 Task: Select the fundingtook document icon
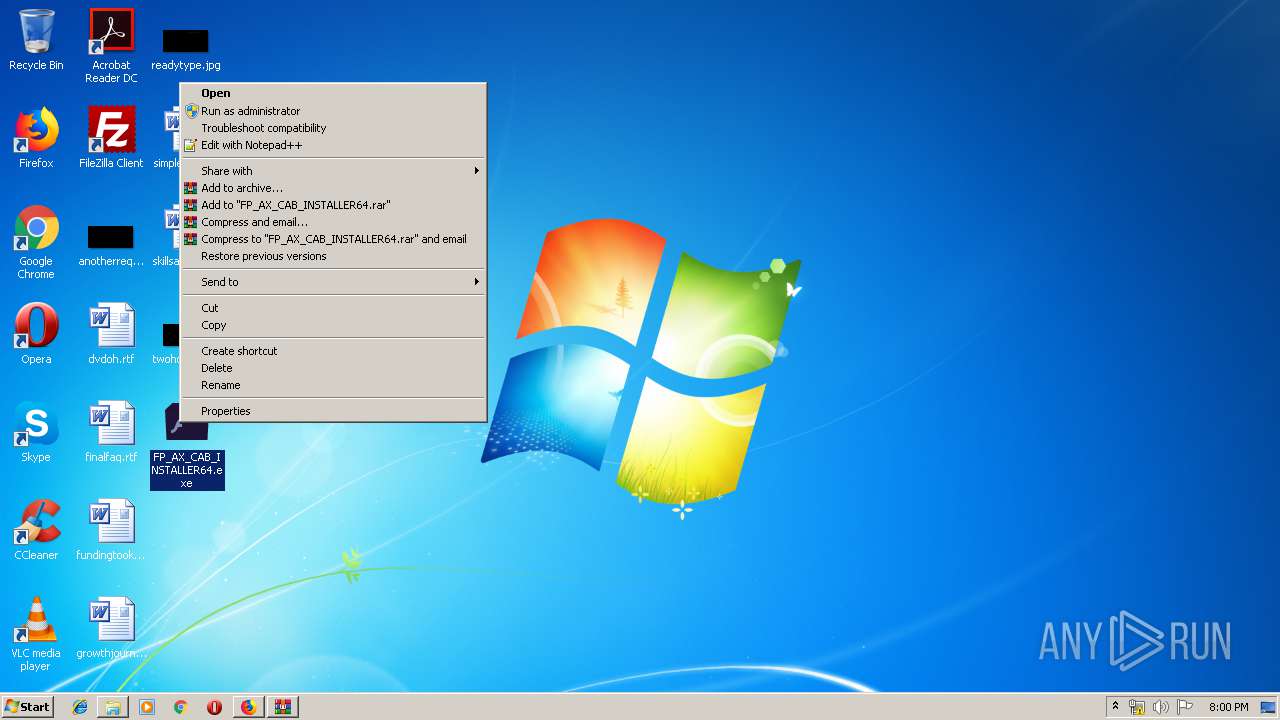point(111,530)
